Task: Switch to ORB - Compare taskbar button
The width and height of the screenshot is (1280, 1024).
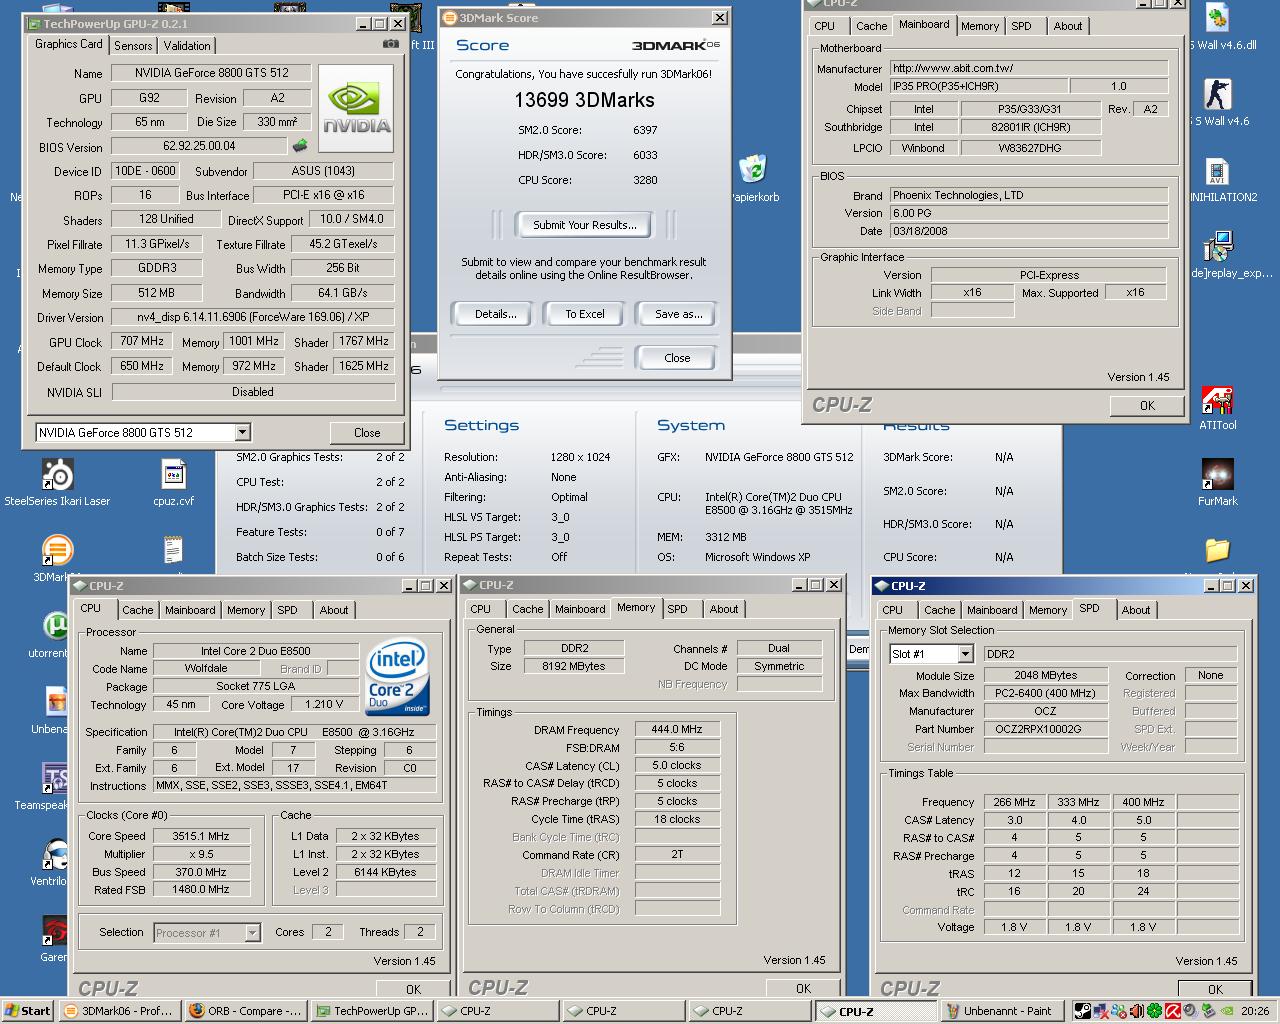Action: [x=246, y=1011]
